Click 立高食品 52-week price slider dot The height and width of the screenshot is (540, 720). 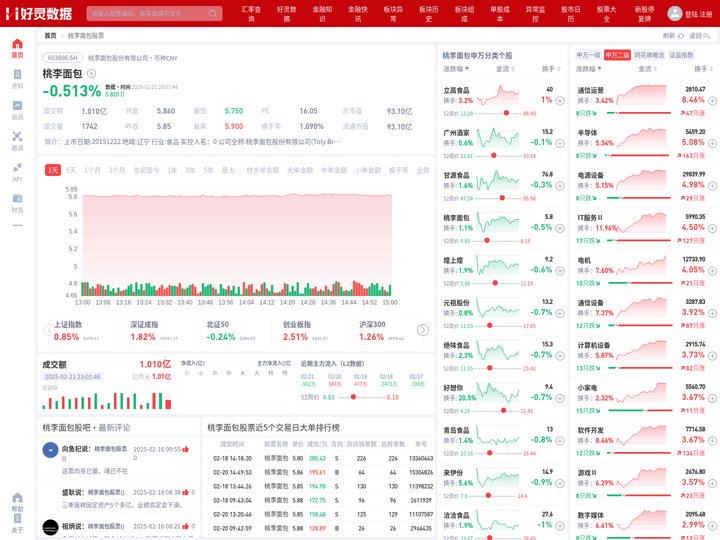pos(506,112)
